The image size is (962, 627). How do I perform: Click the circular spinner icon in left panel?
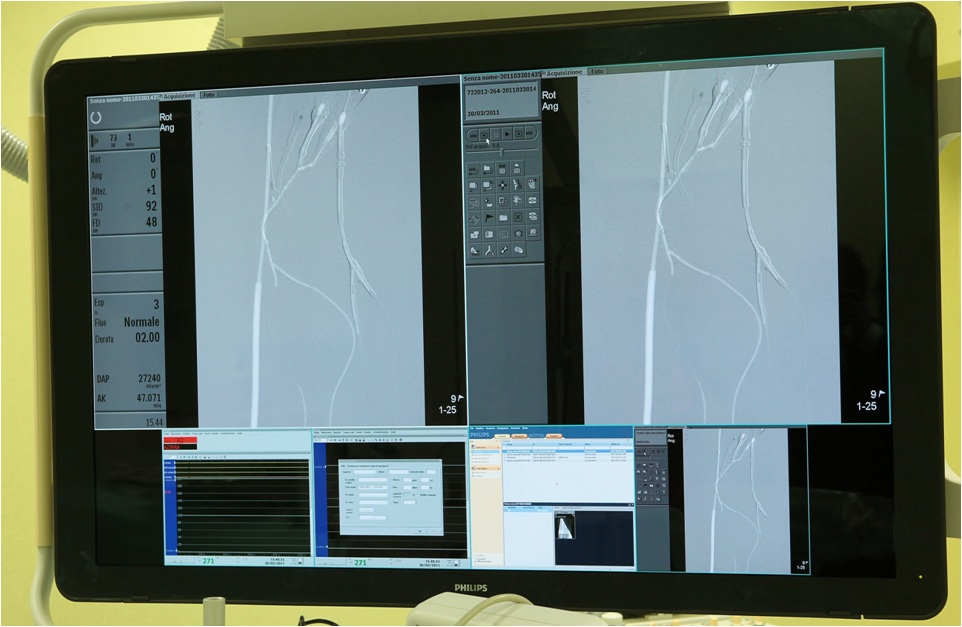click(x=96, y=118)
